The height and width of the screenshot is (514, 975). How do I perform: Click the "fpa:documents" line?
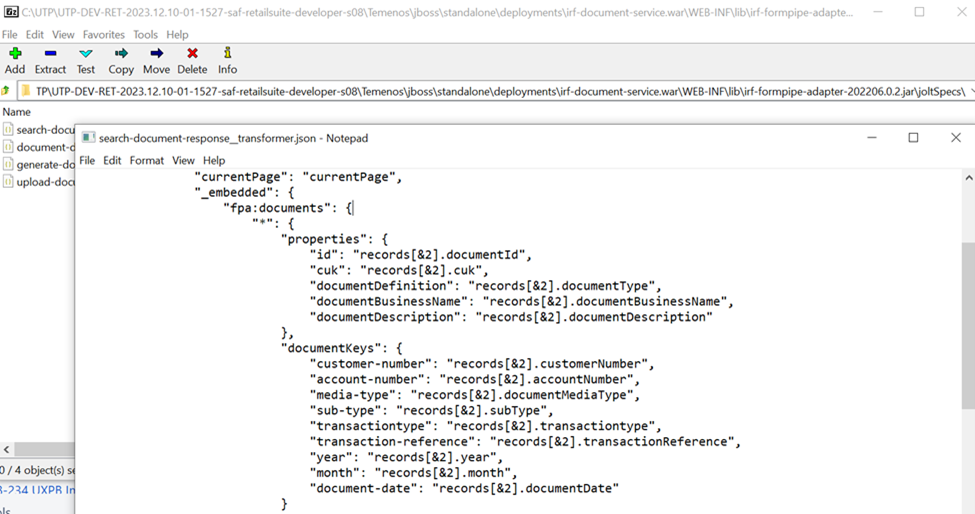(x=288, y=208)
